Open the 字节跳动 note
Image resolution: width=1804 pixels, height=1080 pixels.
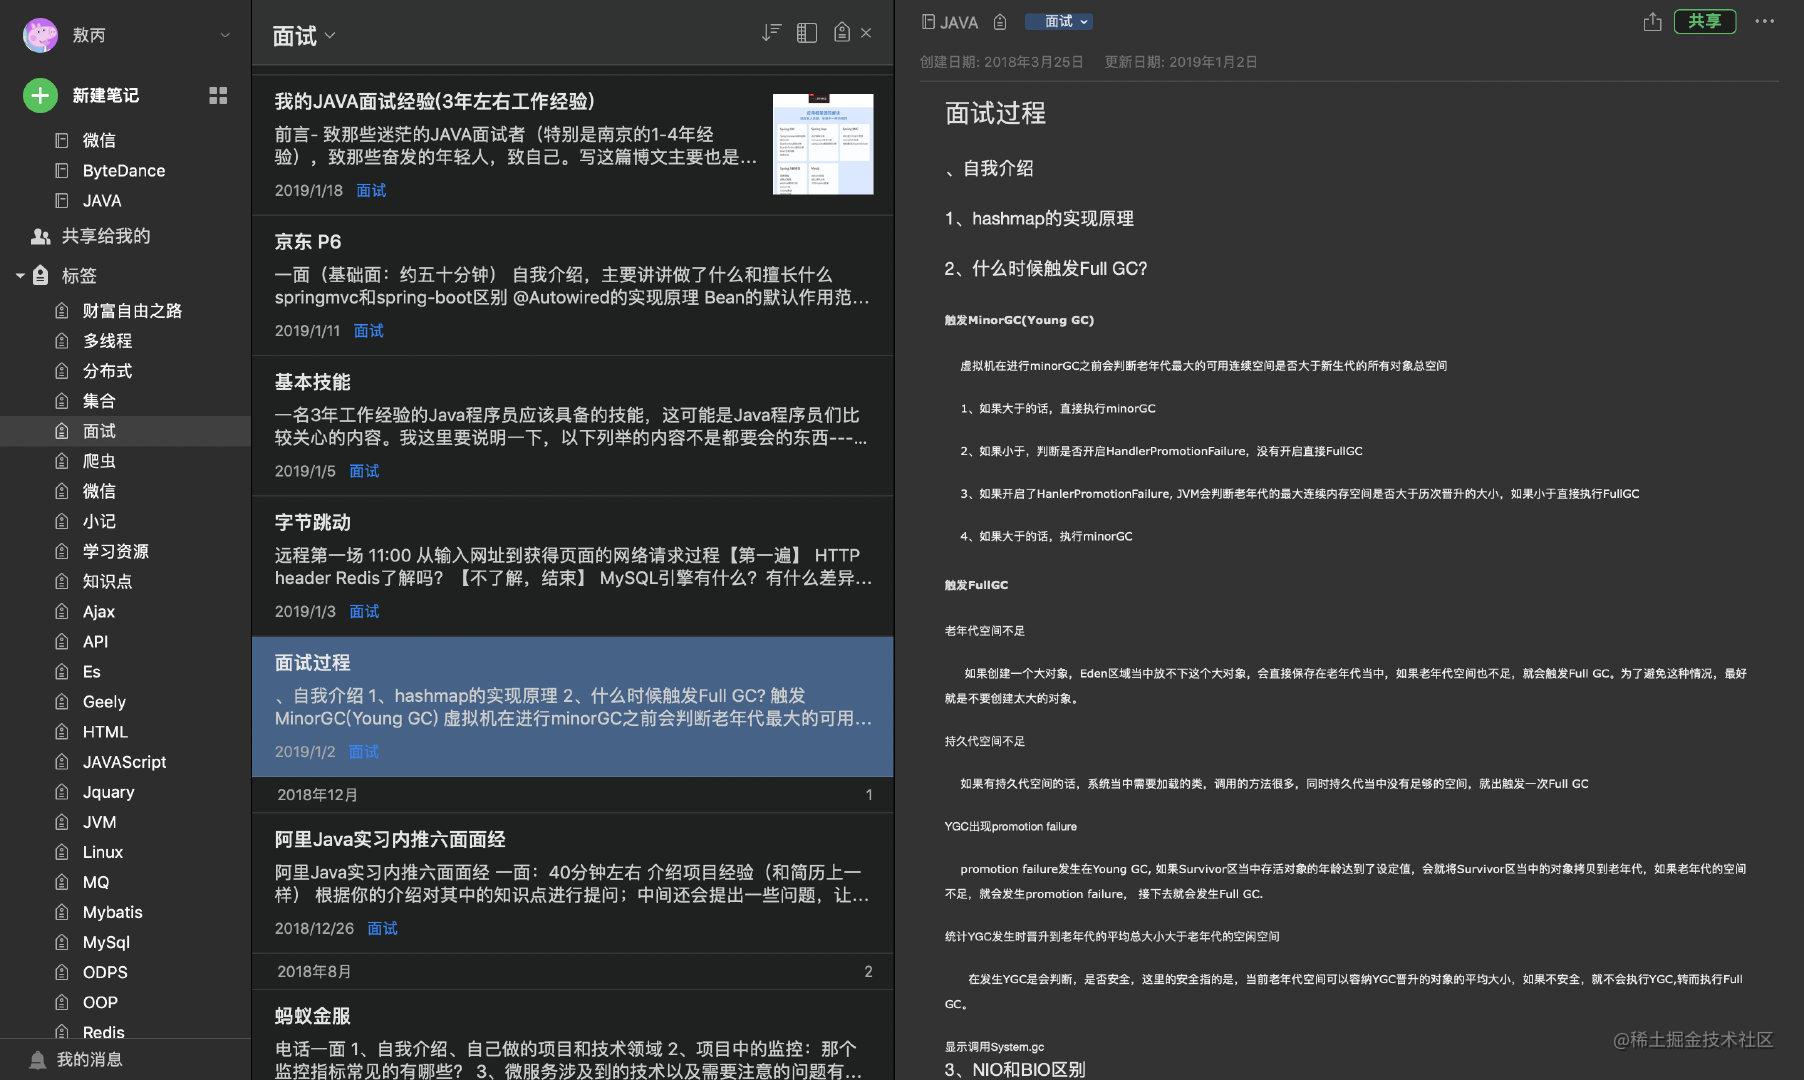[572, 566]
